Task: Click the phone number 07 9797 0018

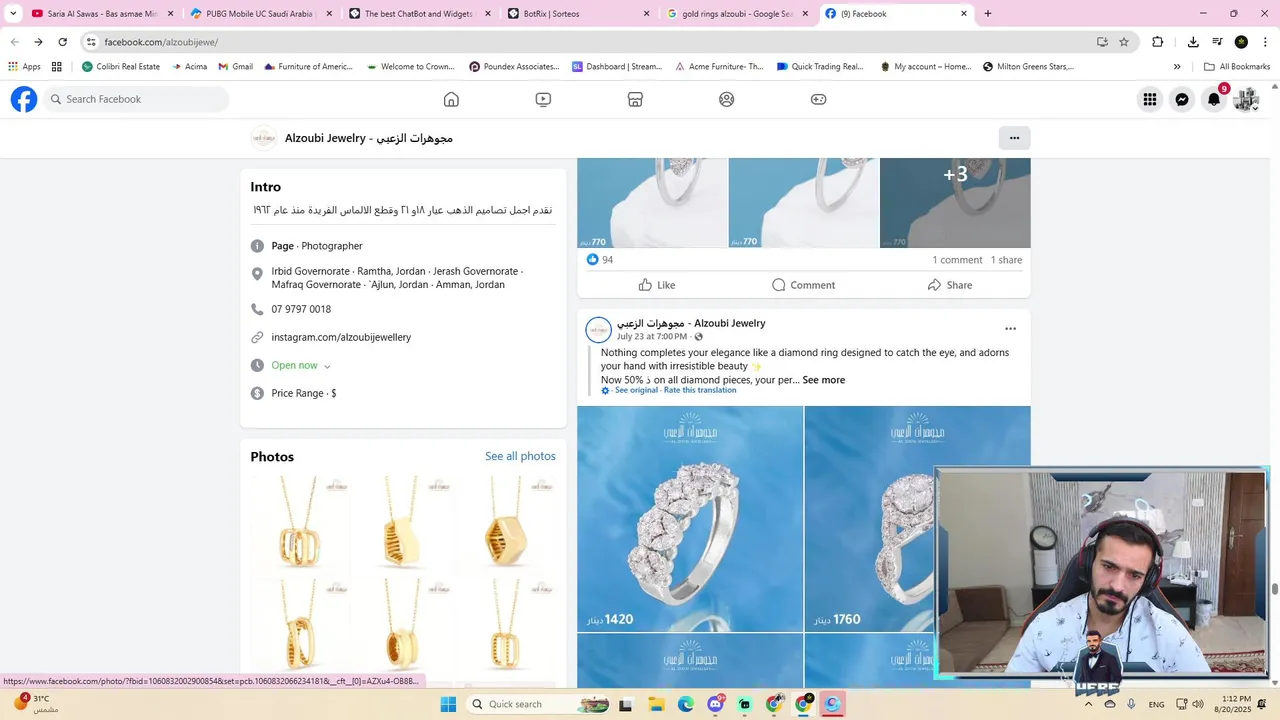Action: [301, 309]
